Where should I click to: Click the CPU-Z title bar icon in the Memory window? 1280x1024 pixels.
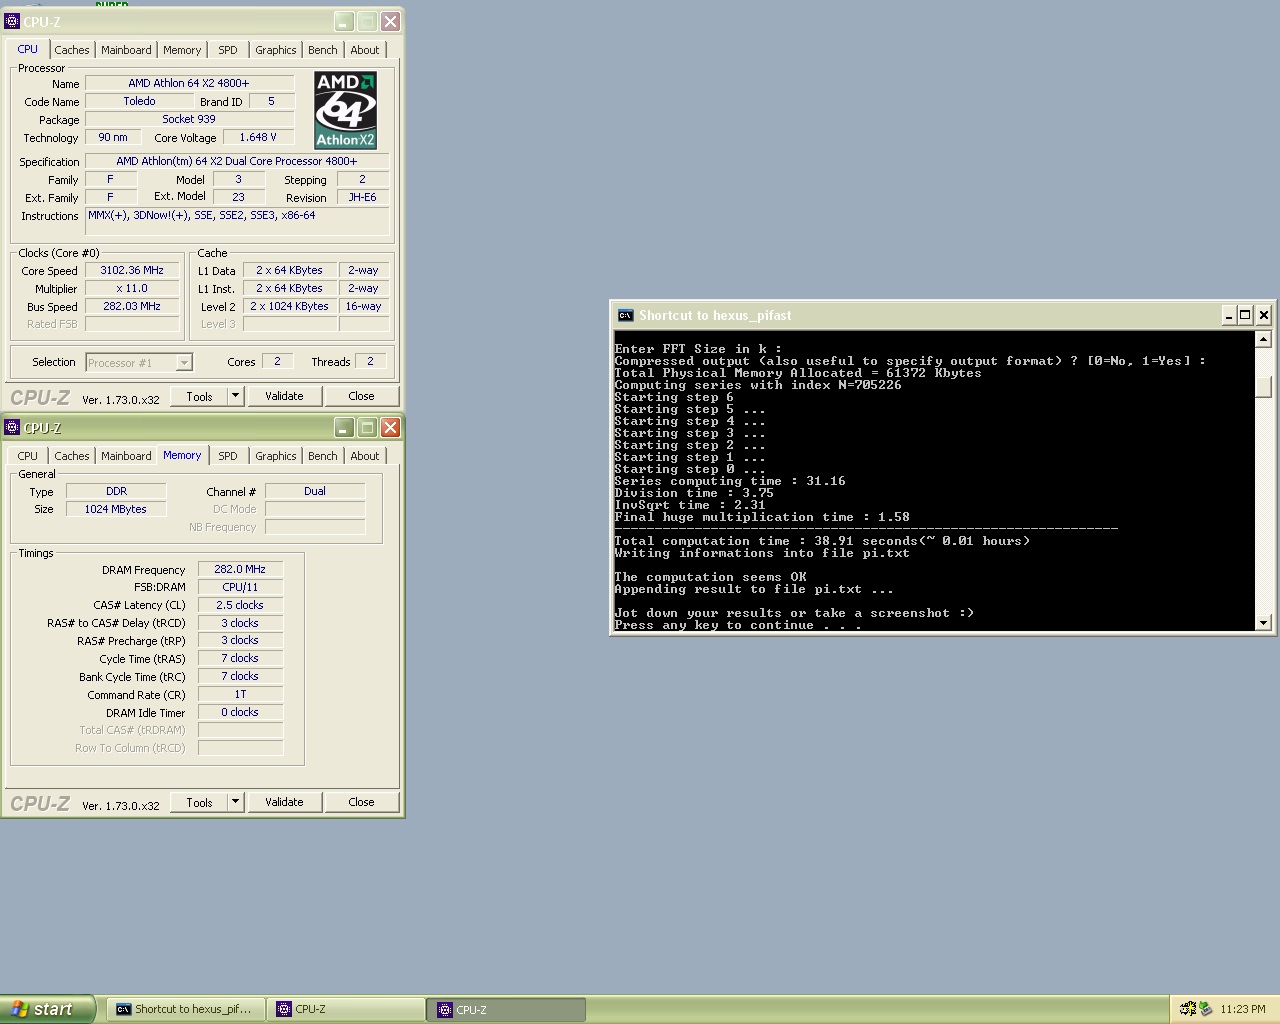pyautogui.click(x=12, y=427)
